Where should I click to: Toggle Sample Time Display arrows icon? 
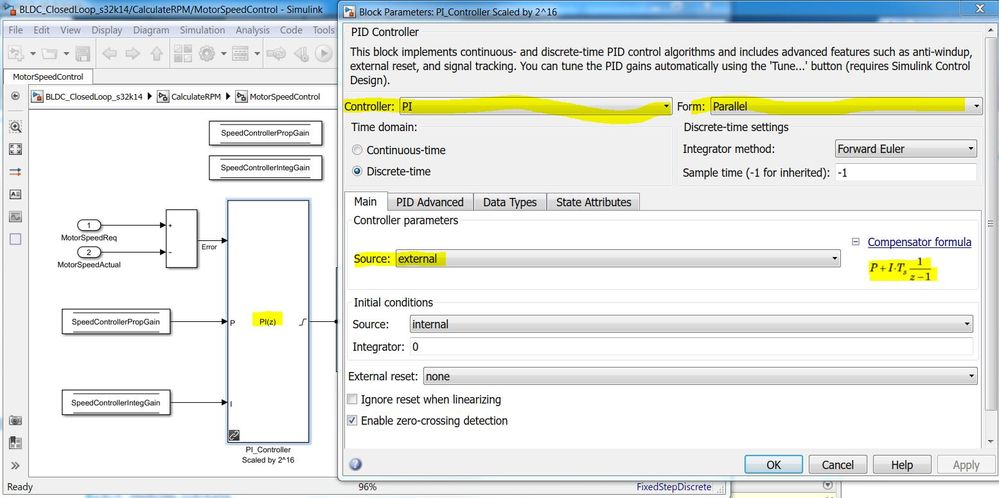15,171
